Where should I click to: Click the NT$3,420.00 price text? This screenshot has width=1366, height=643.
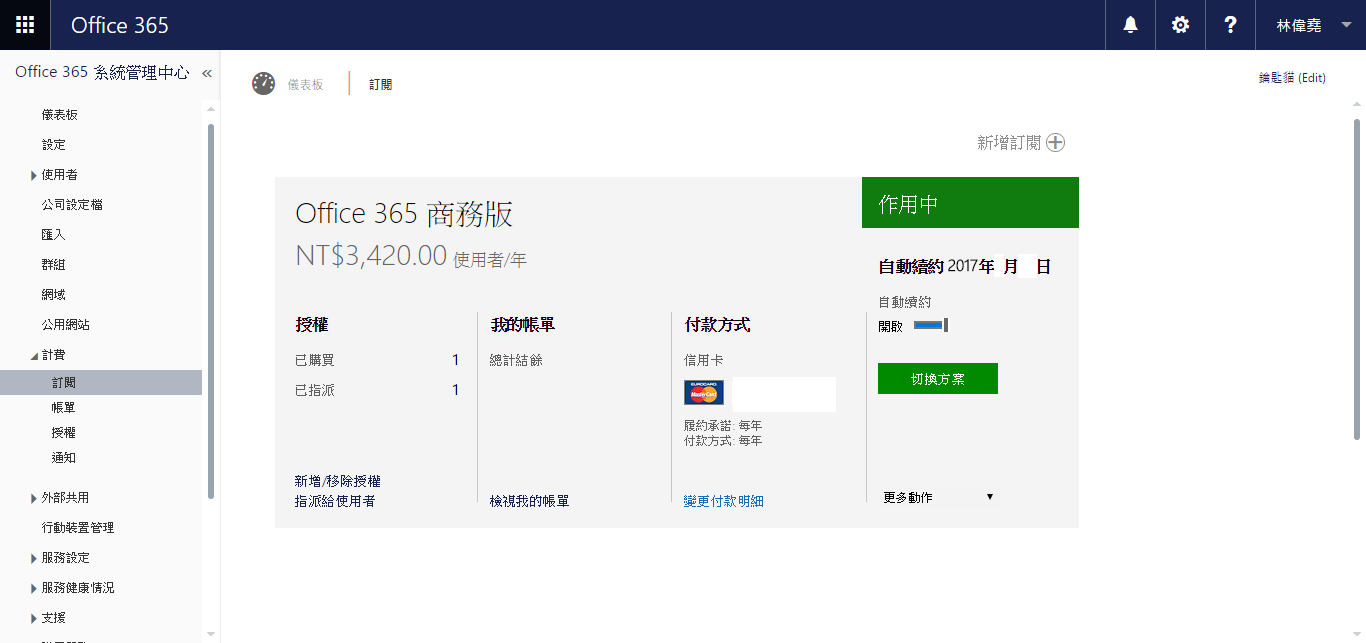(371, 256)
